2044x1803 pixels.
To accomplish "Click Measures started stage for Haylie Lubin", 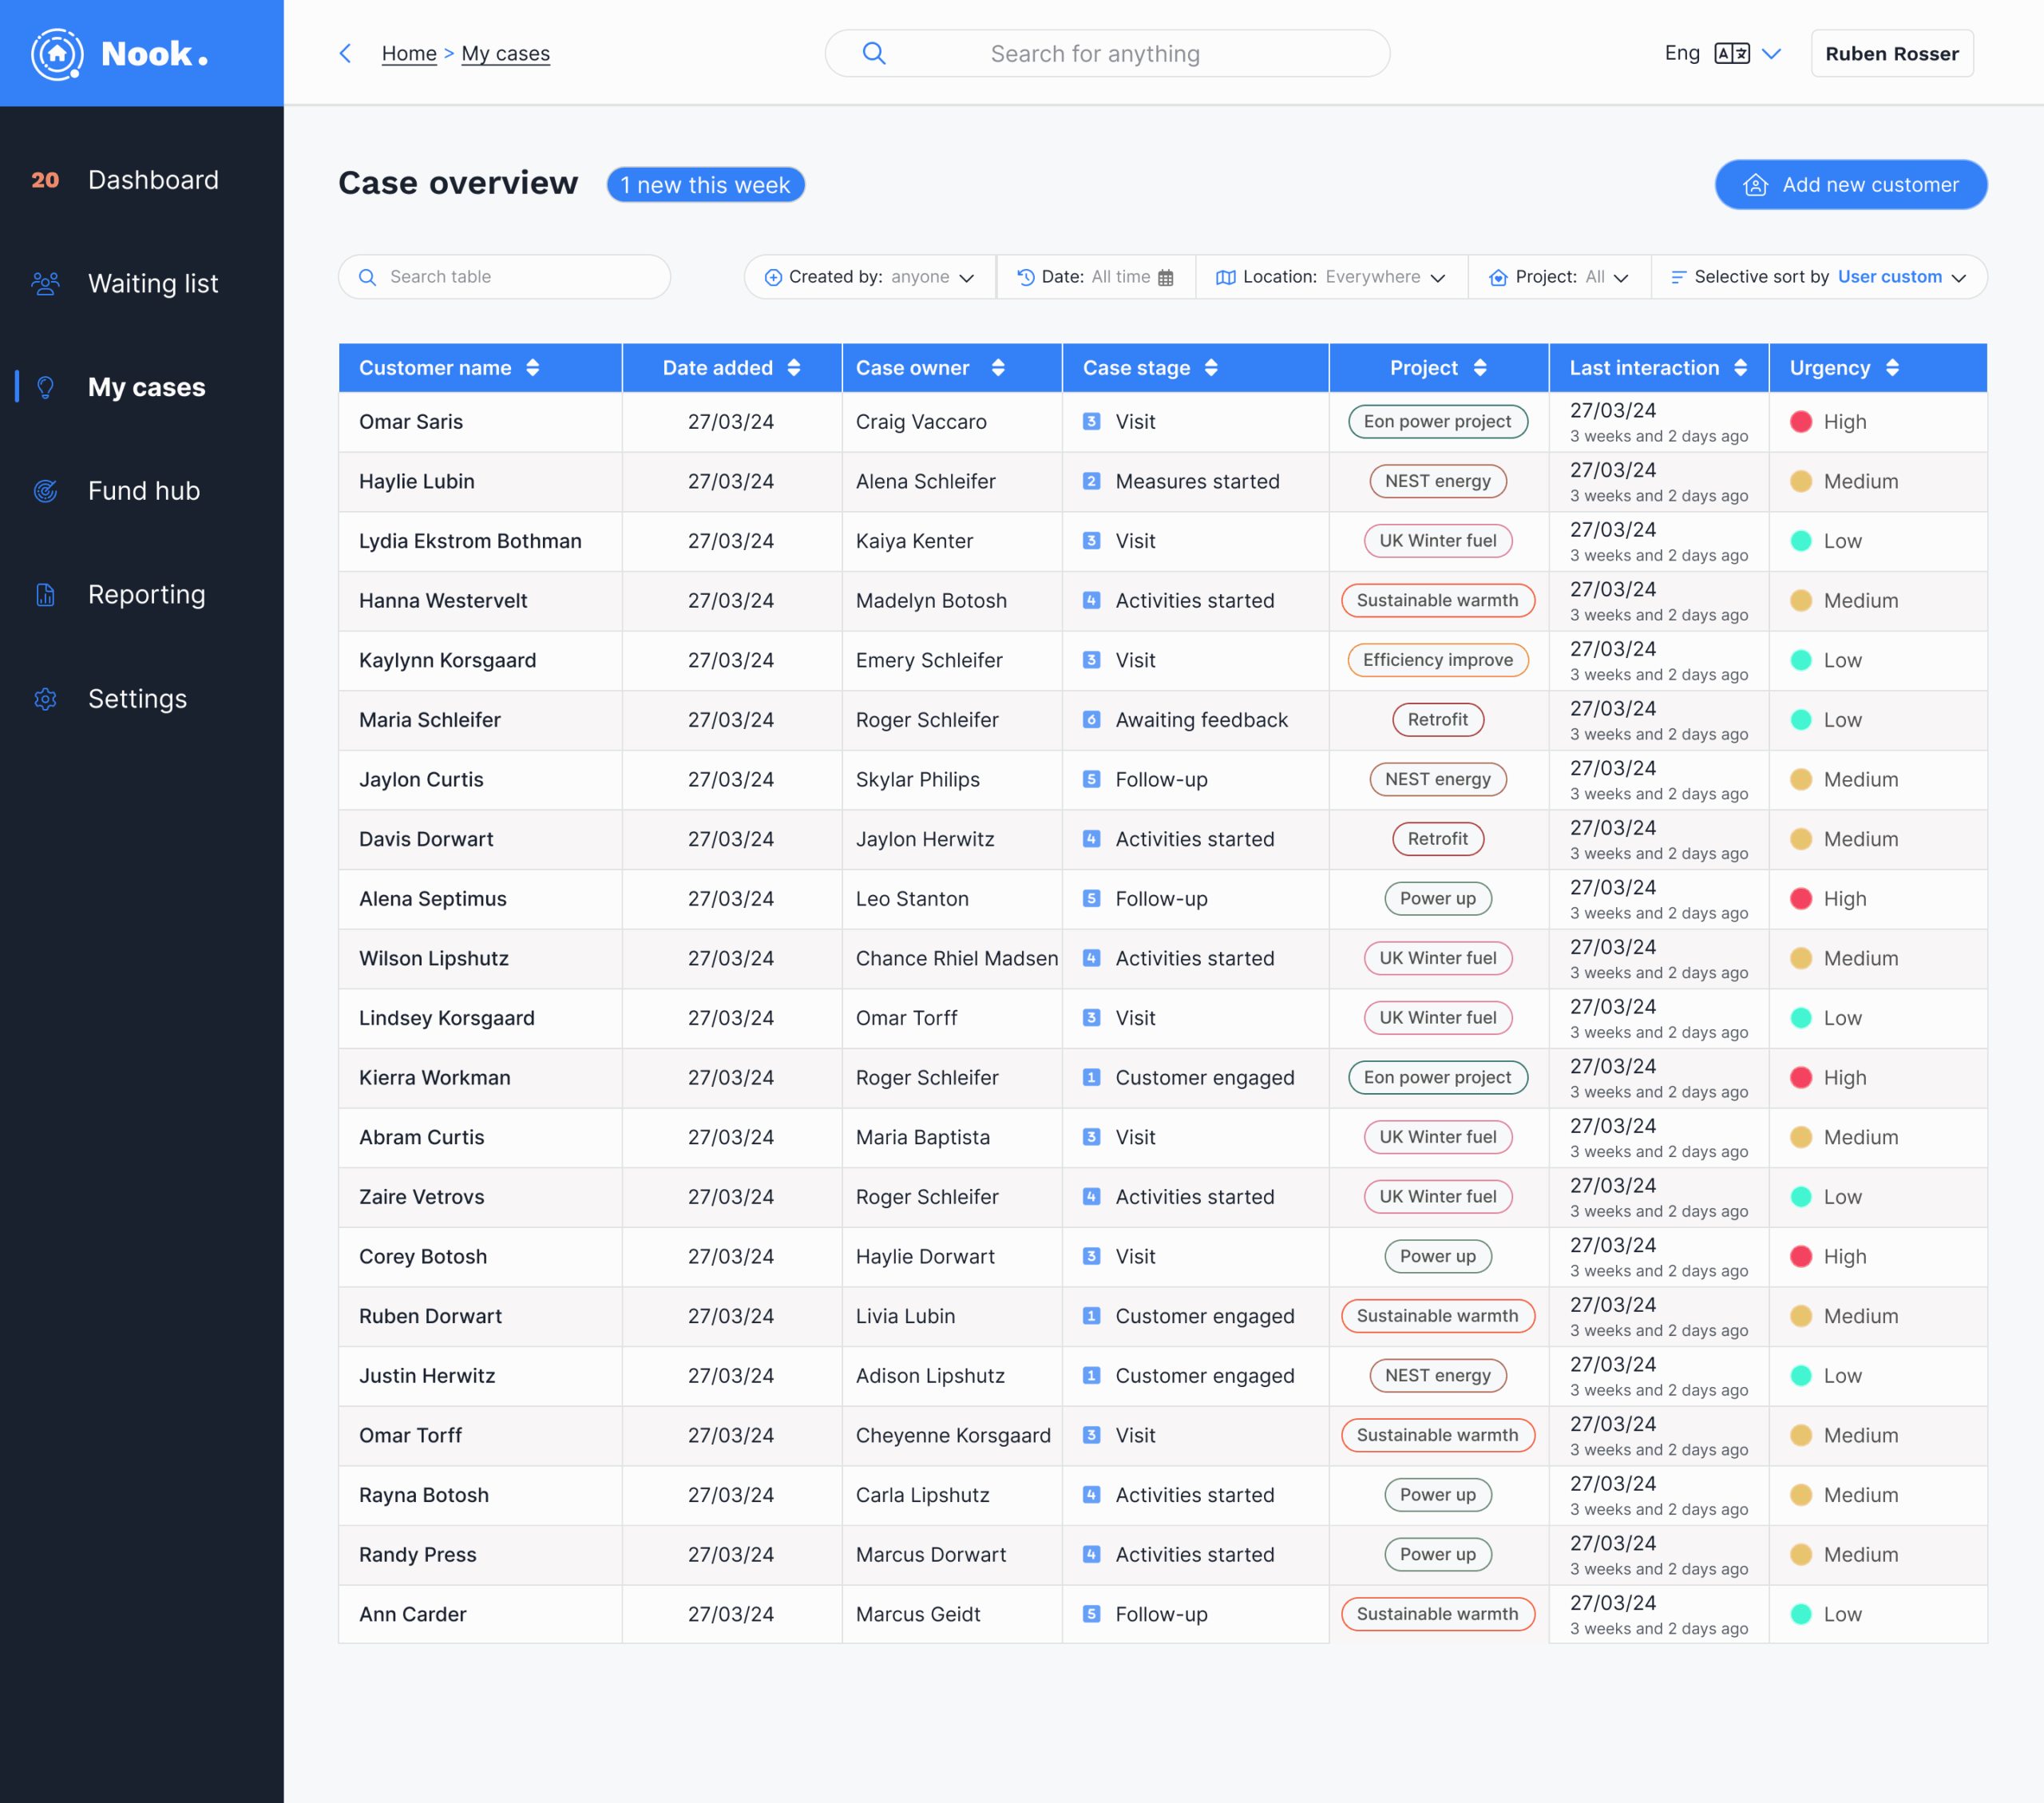I will (1197, 482).
